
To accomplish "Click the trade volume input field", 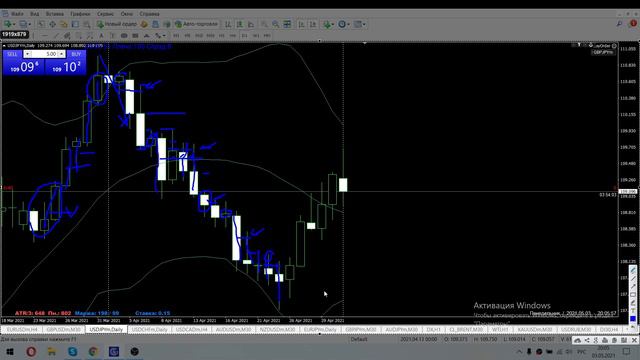I will tap(45, 54).
